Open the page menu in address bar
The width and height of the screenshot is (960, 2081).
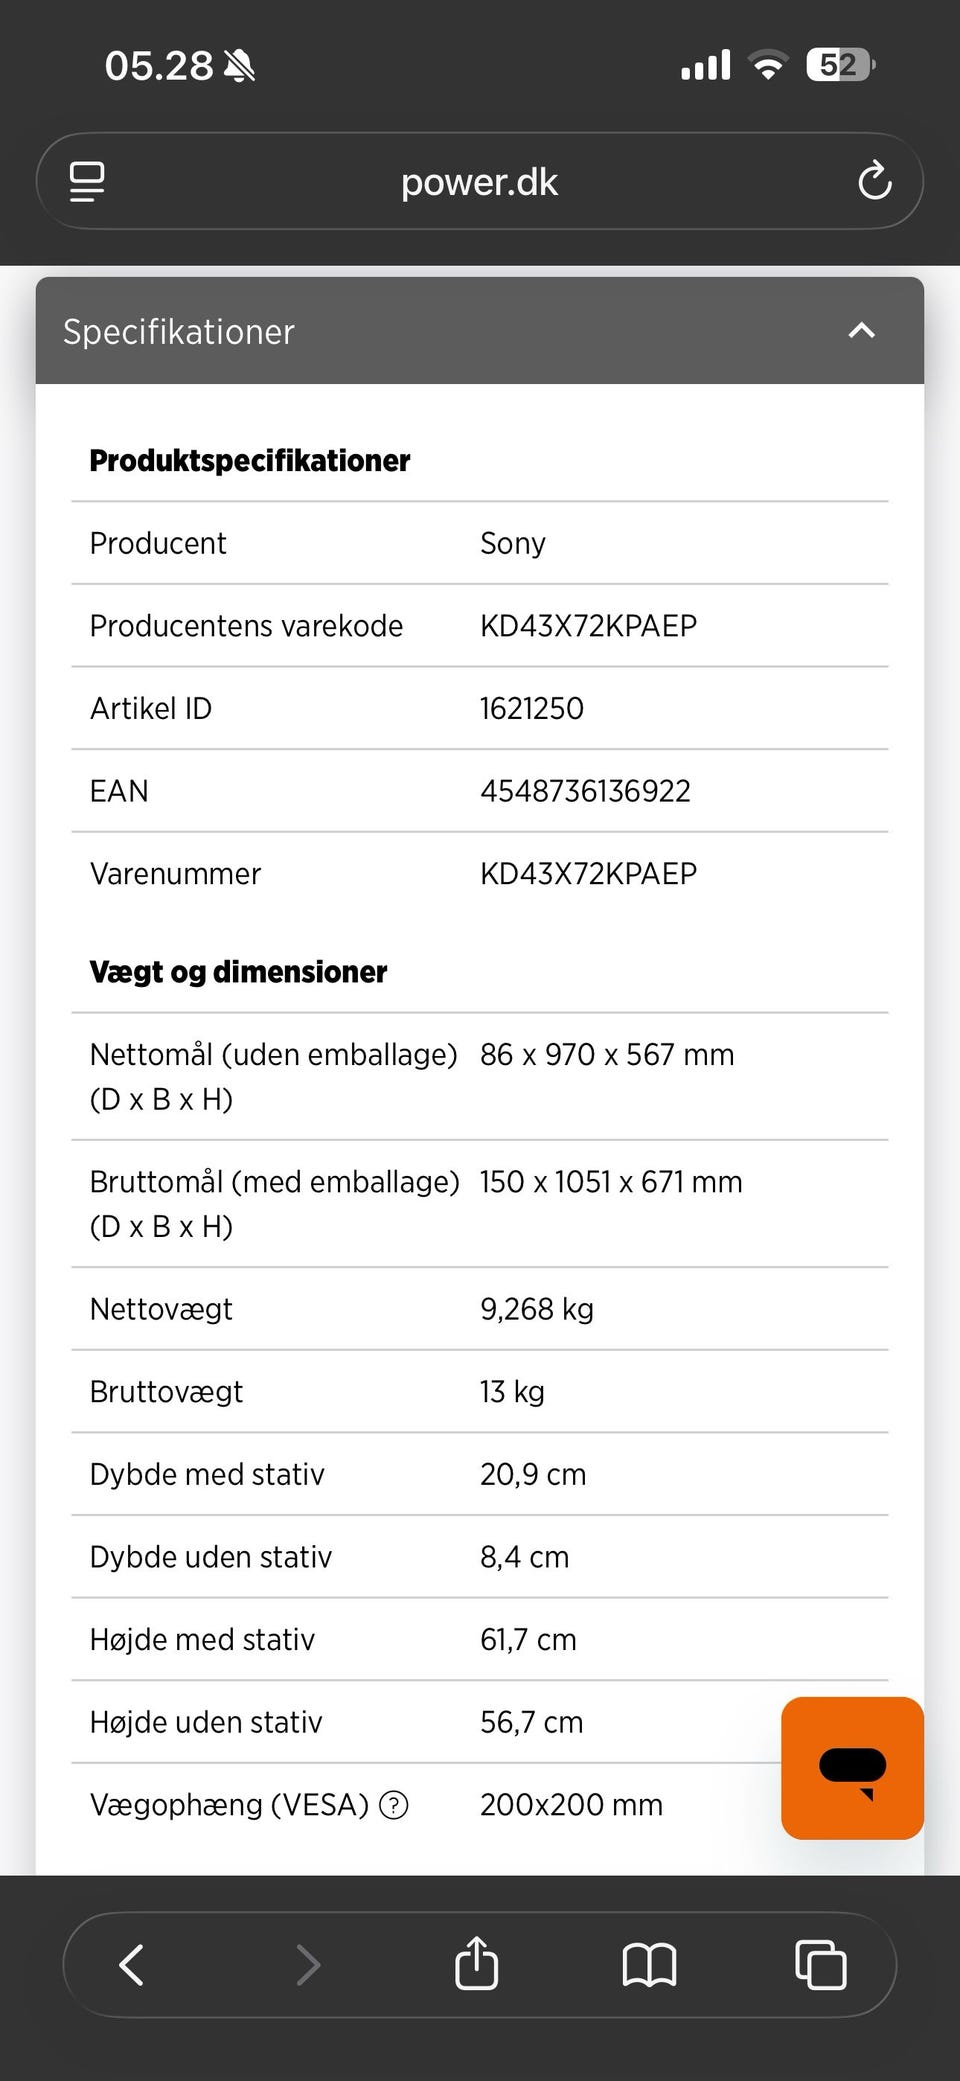(87, 182)
